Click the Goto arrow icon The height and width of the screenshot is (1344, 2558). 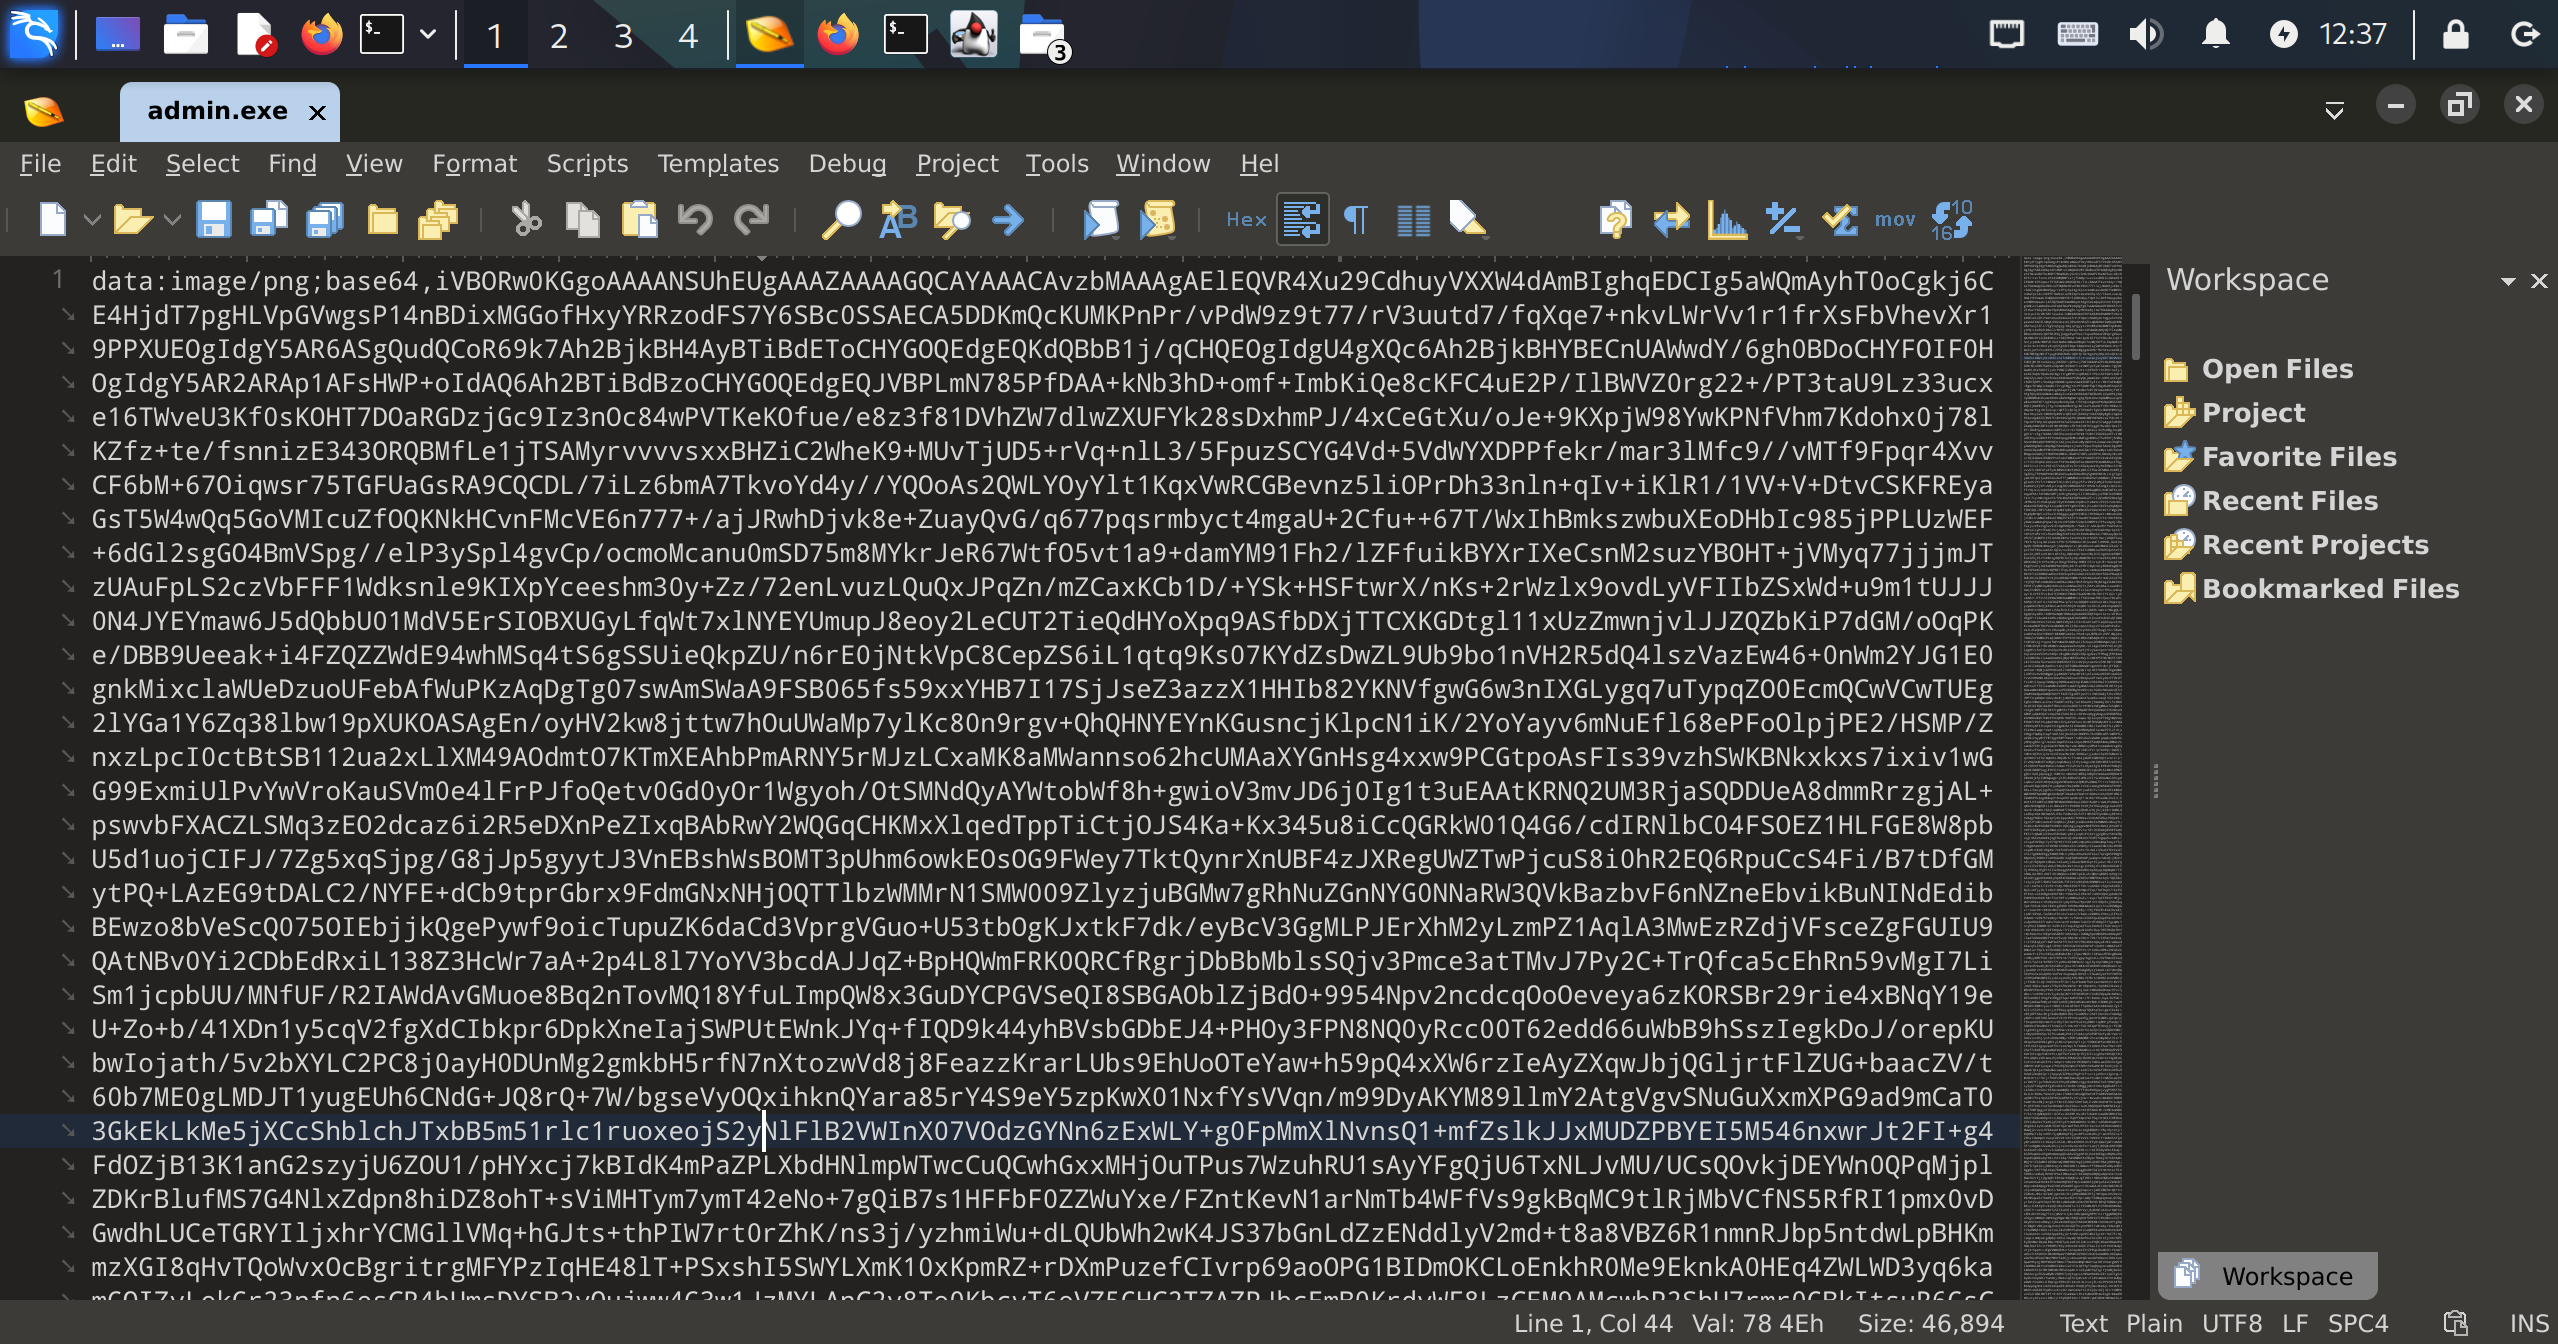pyautogui.click(x=1008, y=219)
